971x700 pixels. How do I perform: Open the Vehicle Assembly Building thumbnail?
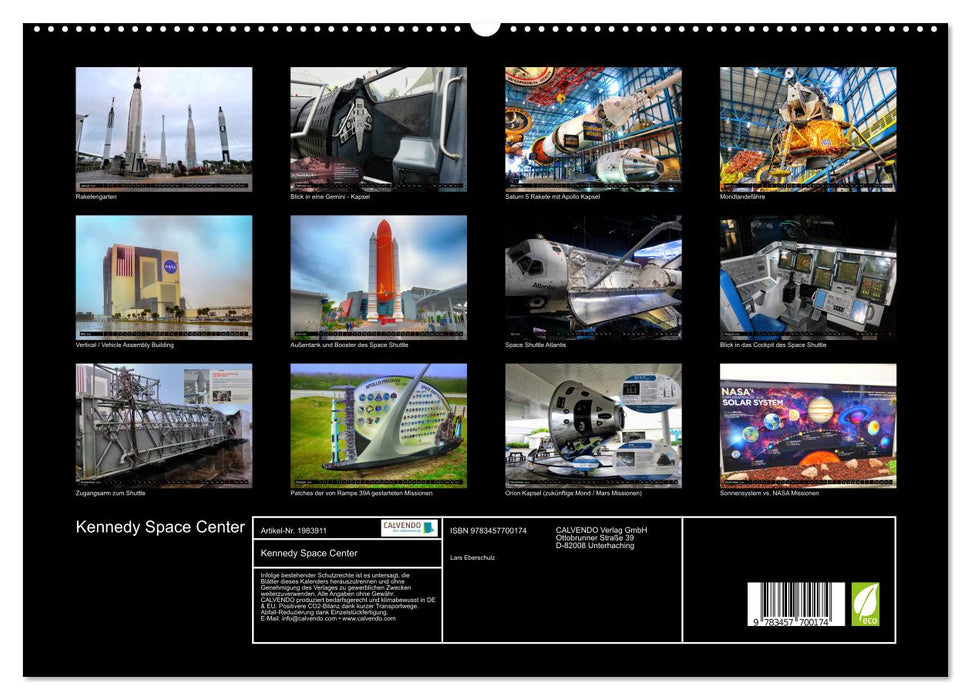pos(163,277)
